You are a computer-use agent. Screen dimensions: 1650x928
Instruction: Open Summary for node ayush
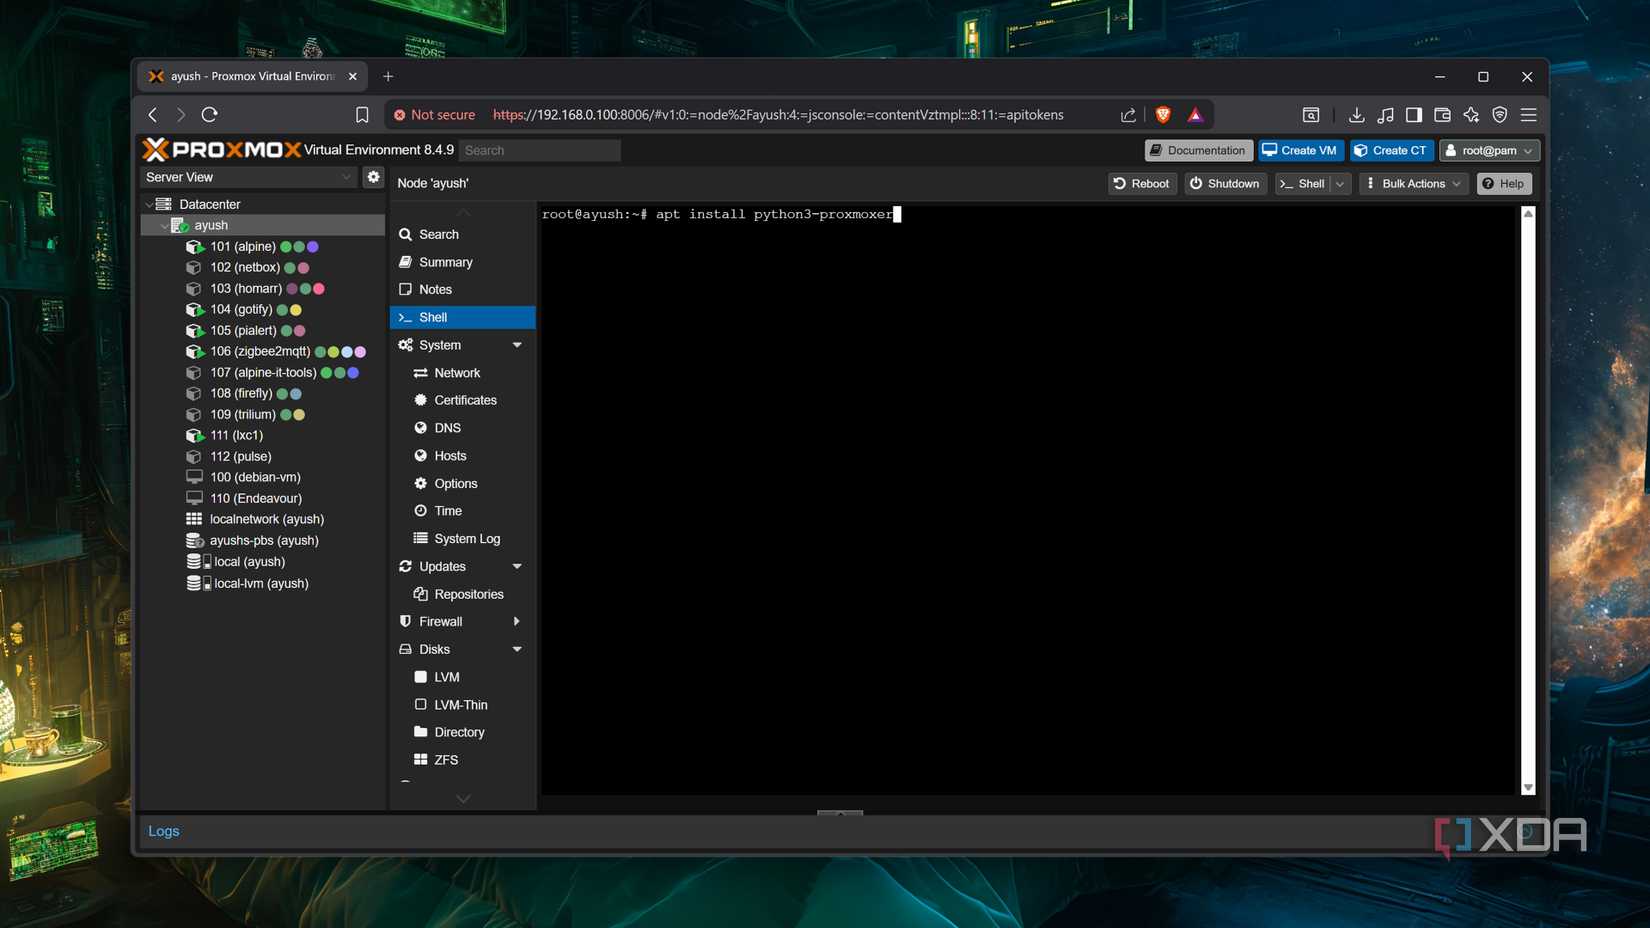(x=443, y=261)
